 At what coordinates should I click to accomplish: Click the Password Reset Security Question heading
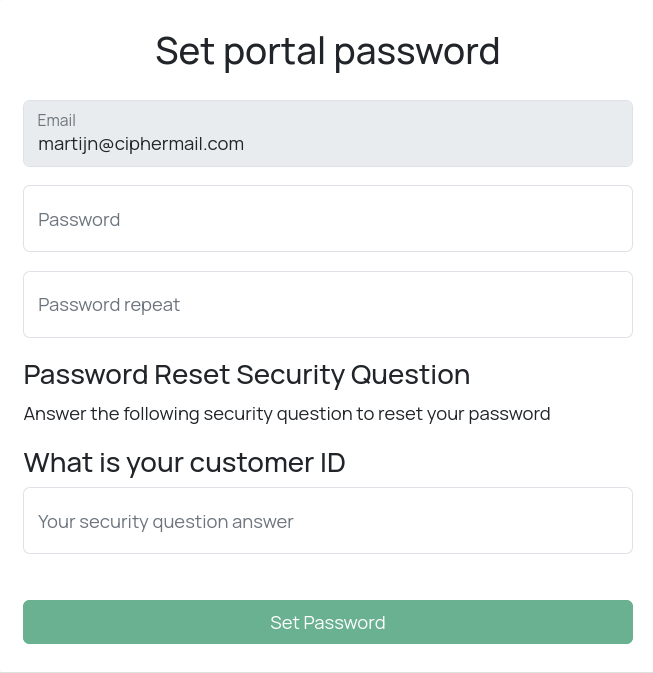pyautogui.click(x=246, y=375)
